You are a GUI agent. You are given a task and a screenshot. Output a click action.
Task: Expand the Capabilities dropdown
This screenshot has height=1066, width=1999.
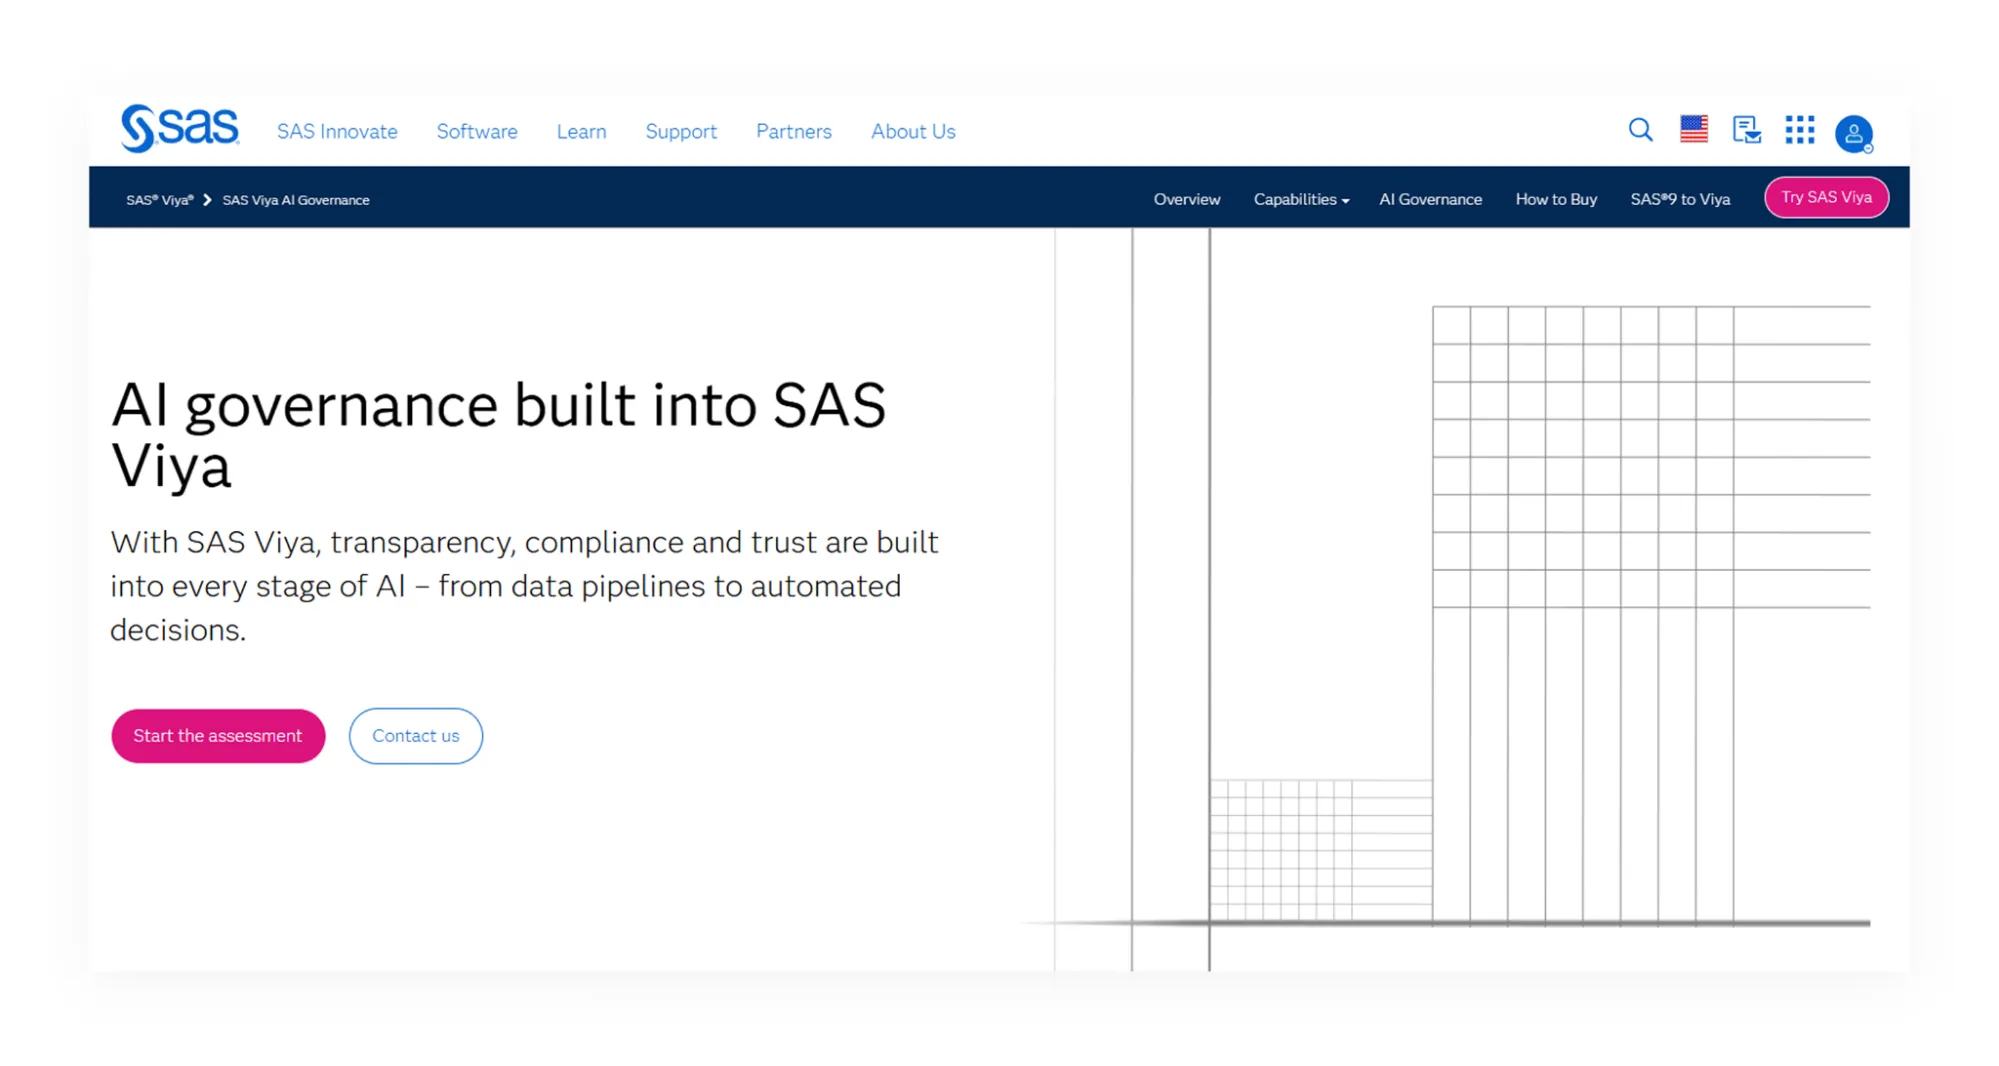(1301, 199)
